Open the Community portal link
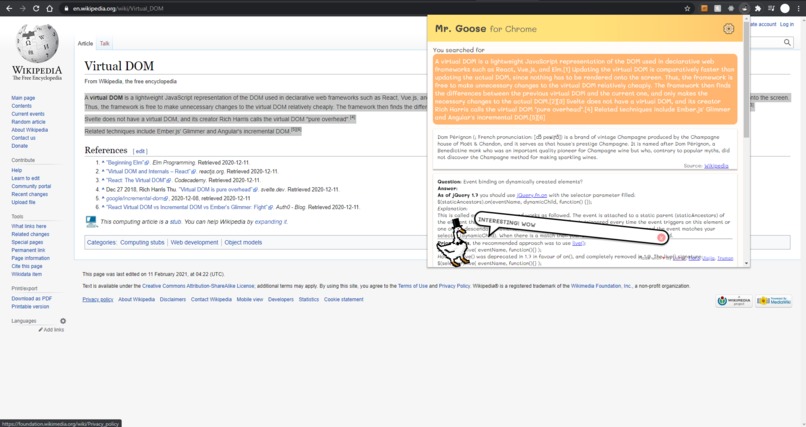This screenshot has width=806, height=427. (31, 186)
